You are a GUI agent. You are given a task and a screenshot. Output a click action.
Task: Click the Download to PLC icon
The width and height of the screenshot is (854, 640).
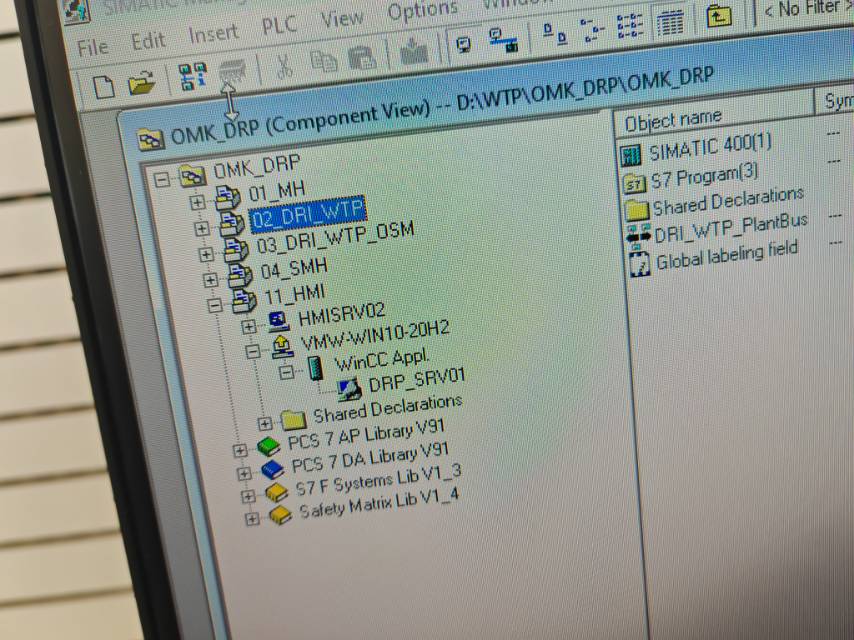[414, 52]
